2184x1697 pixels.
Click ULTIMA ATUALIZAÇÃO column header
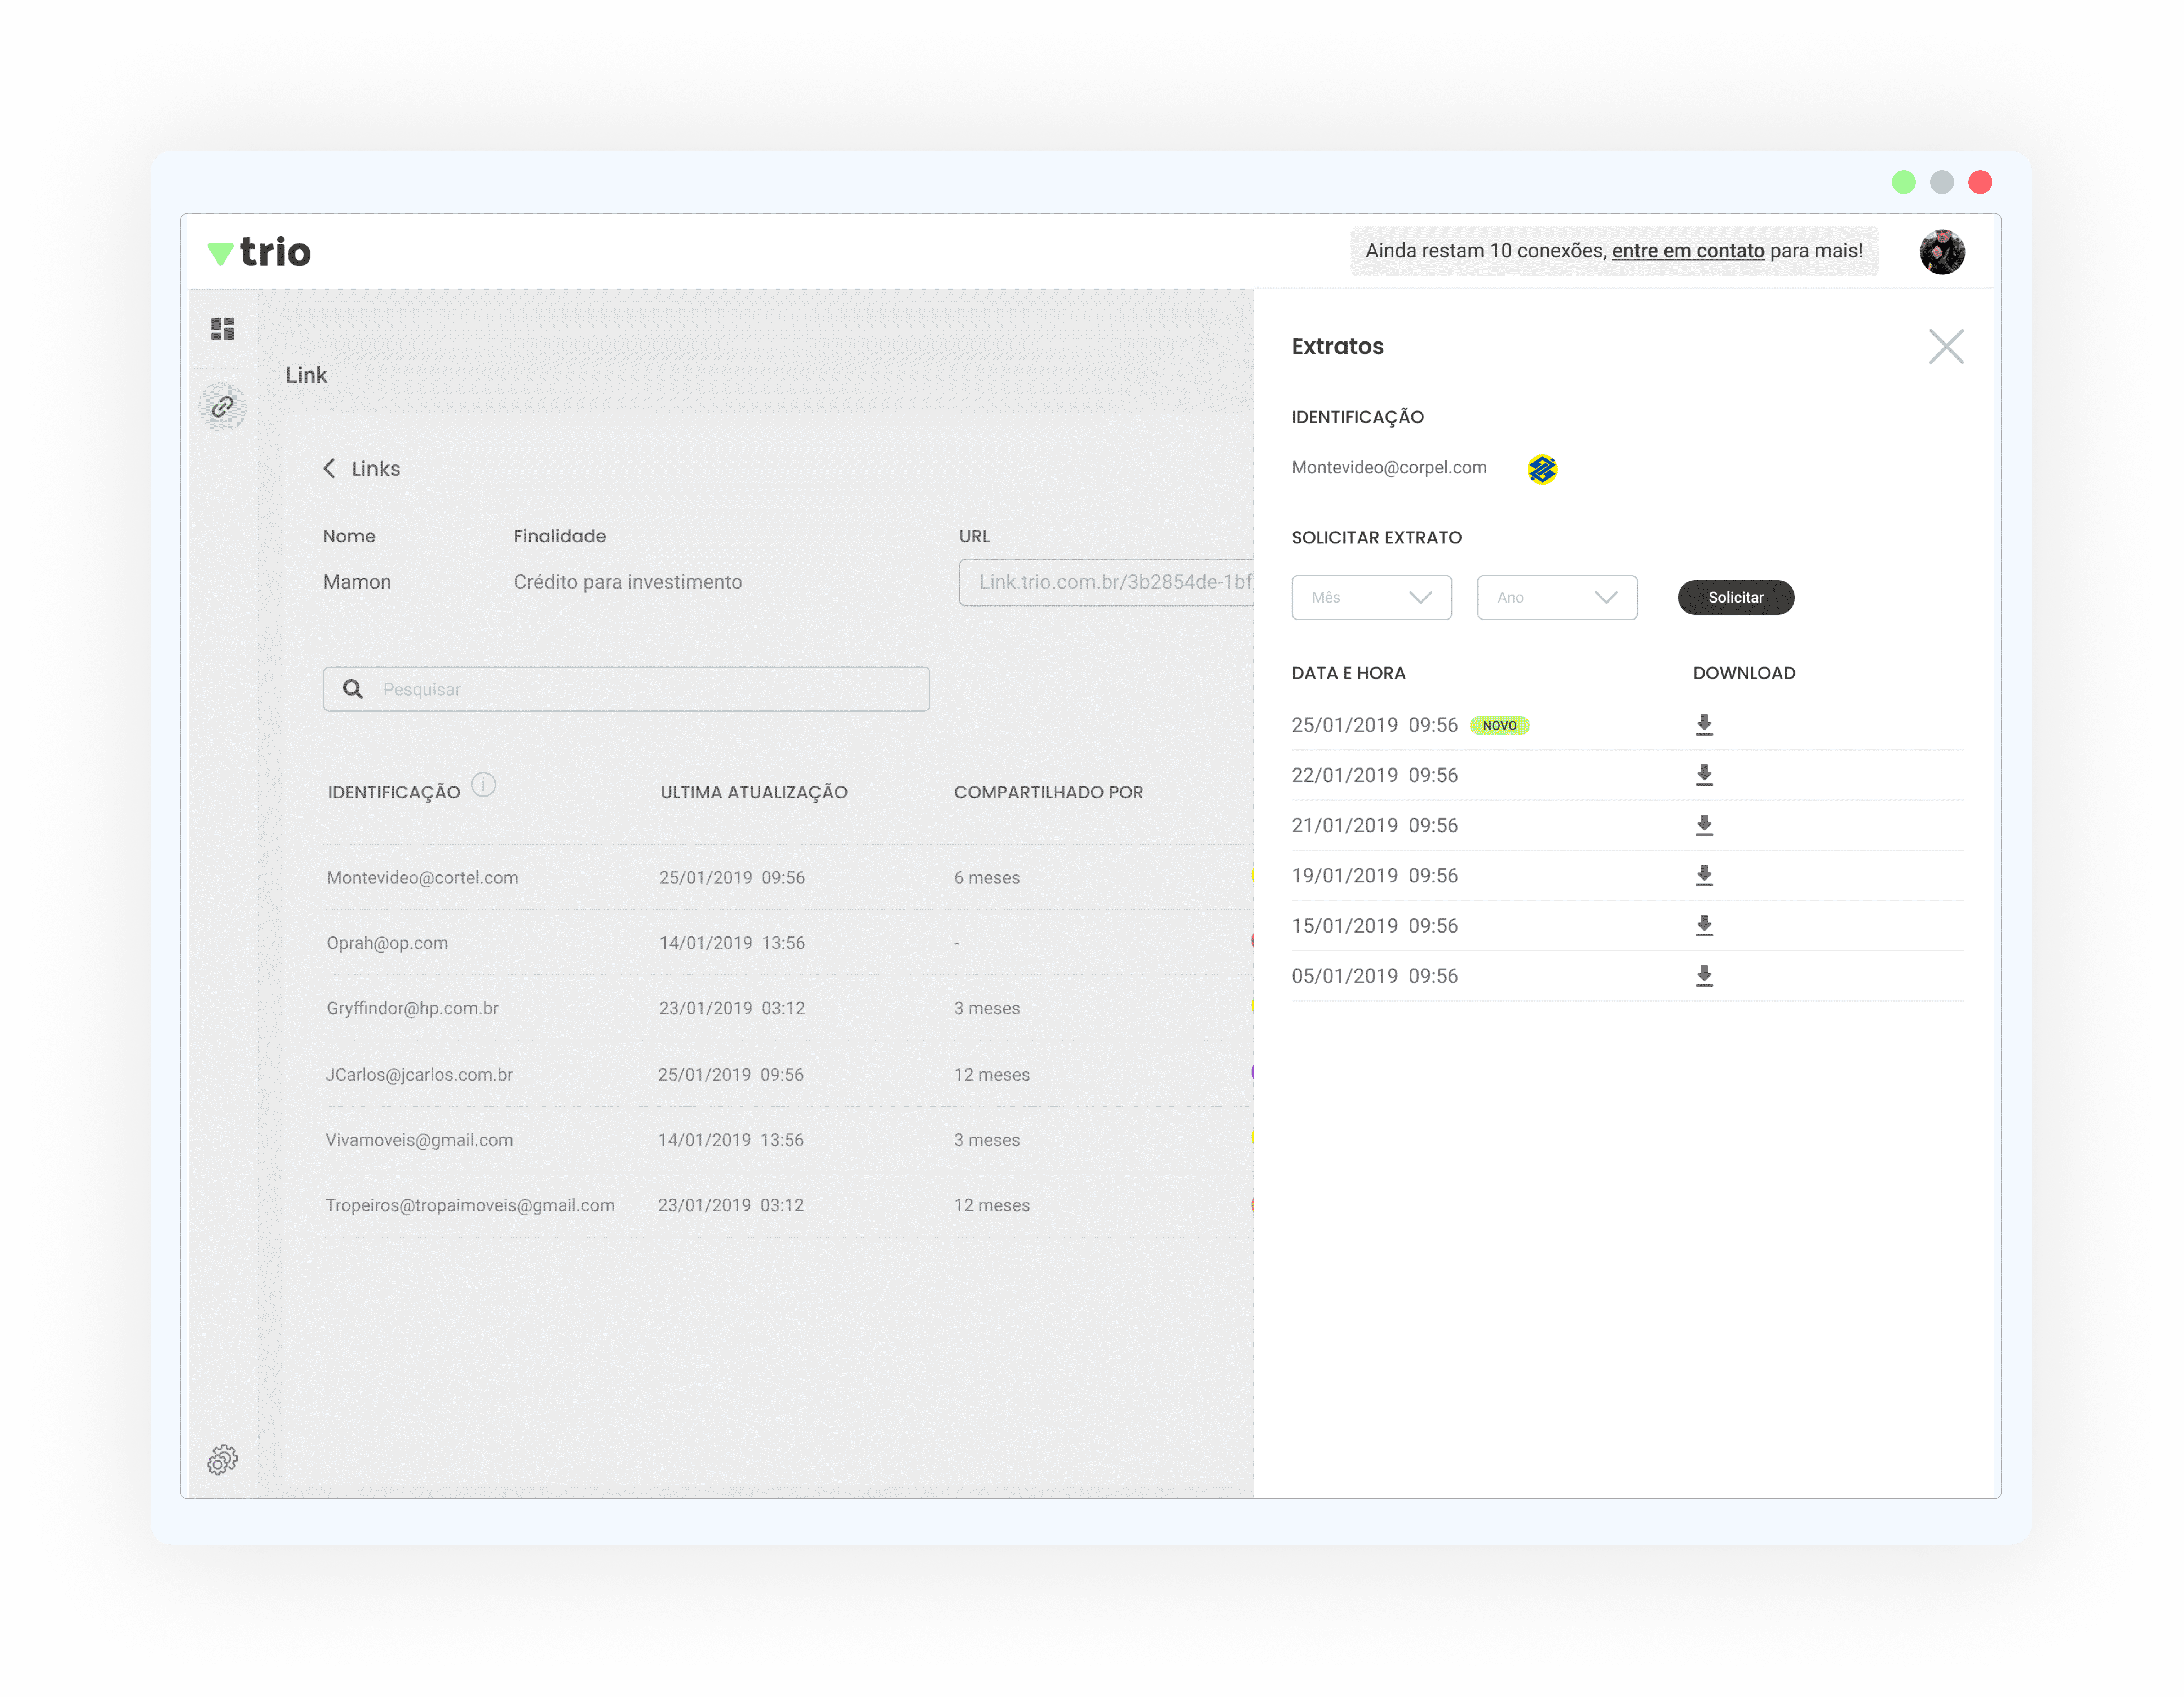click(754, 792)
